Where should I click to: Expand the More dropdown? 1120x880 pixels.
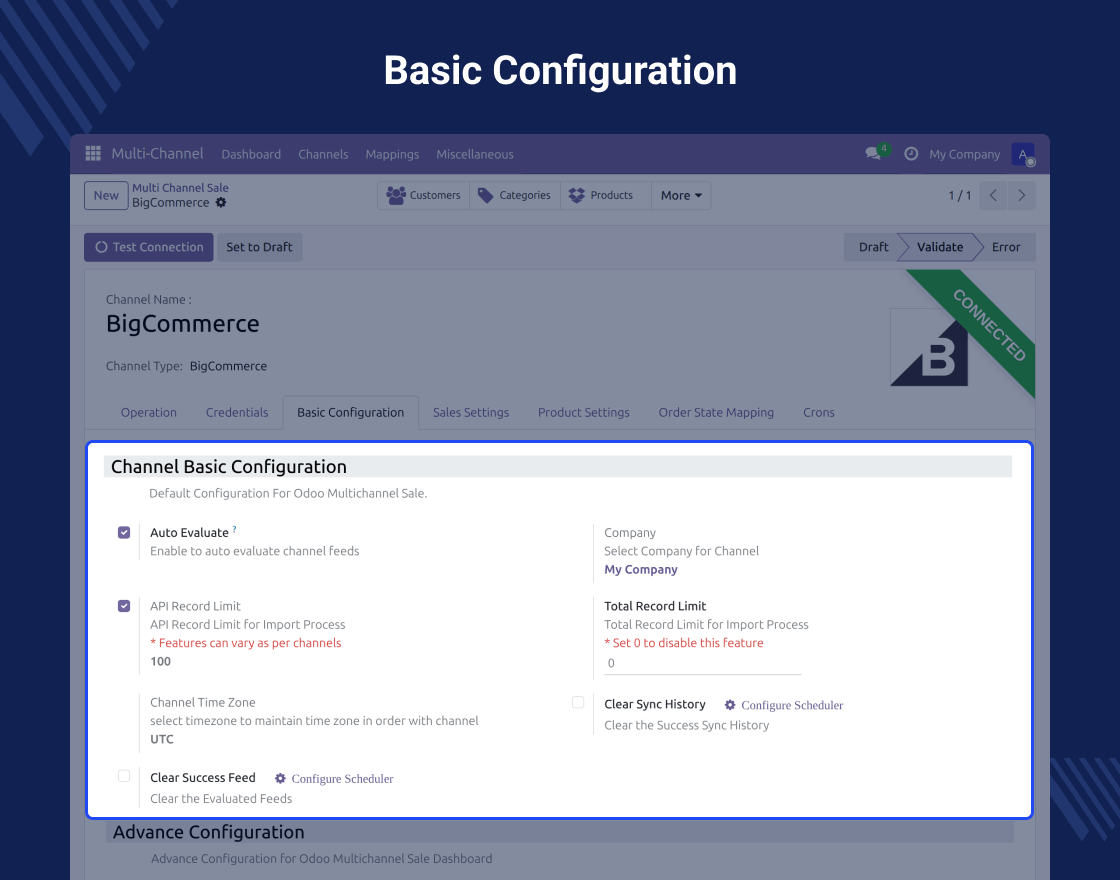pos(681,196)
